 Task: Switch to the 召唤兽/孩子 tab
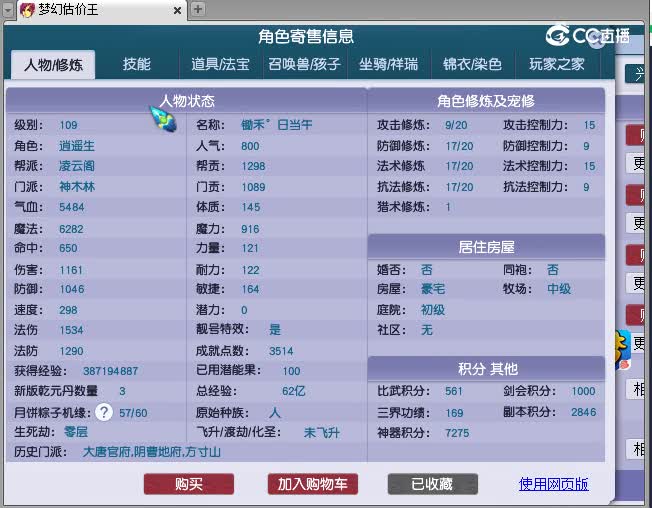click(305, 64)
